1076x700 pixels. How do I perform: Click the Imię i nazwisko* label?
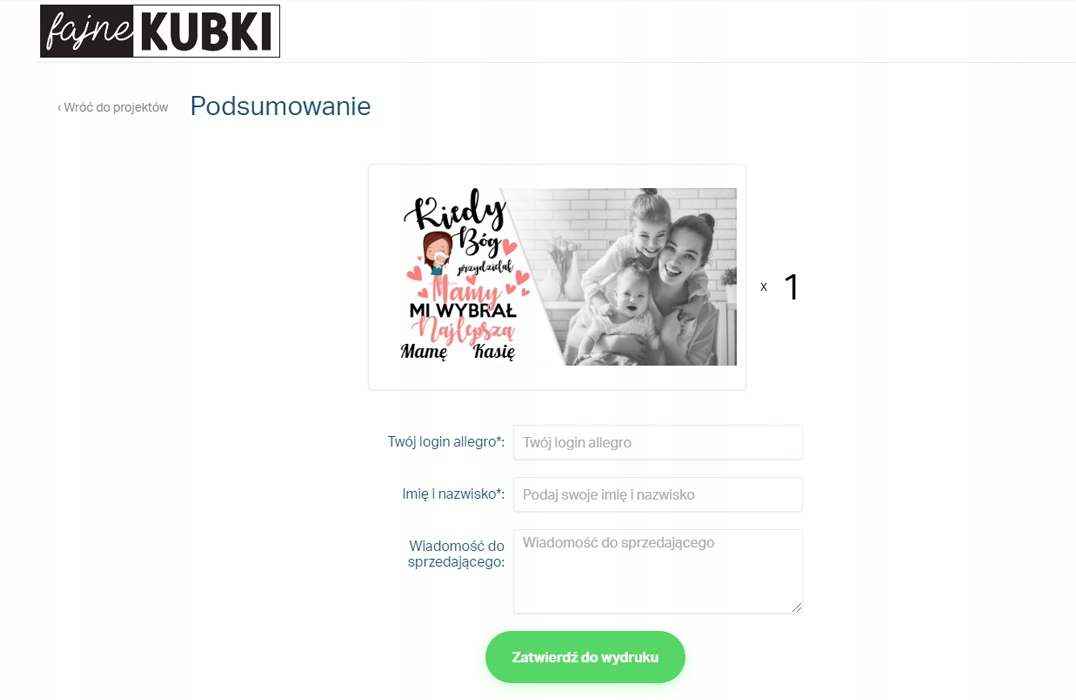454,494
